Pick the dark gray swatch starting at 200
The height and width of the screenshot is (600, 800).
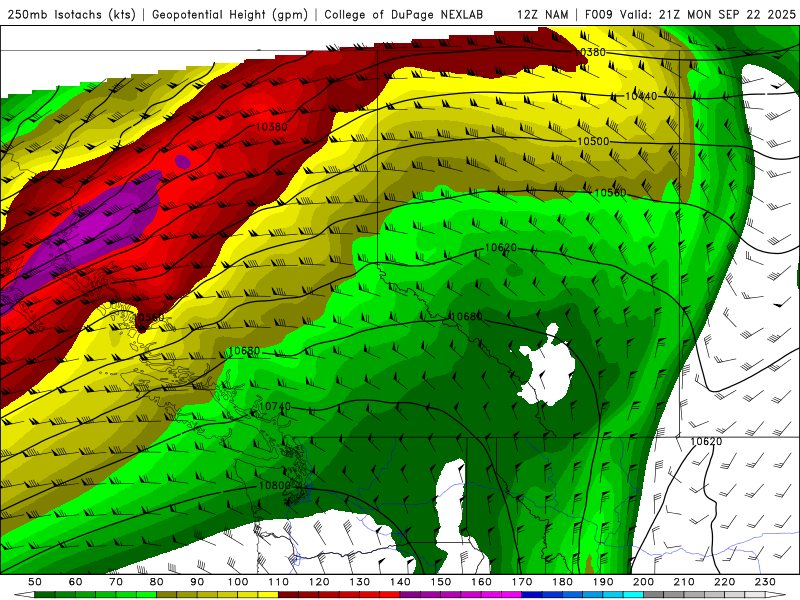point(654,595)
